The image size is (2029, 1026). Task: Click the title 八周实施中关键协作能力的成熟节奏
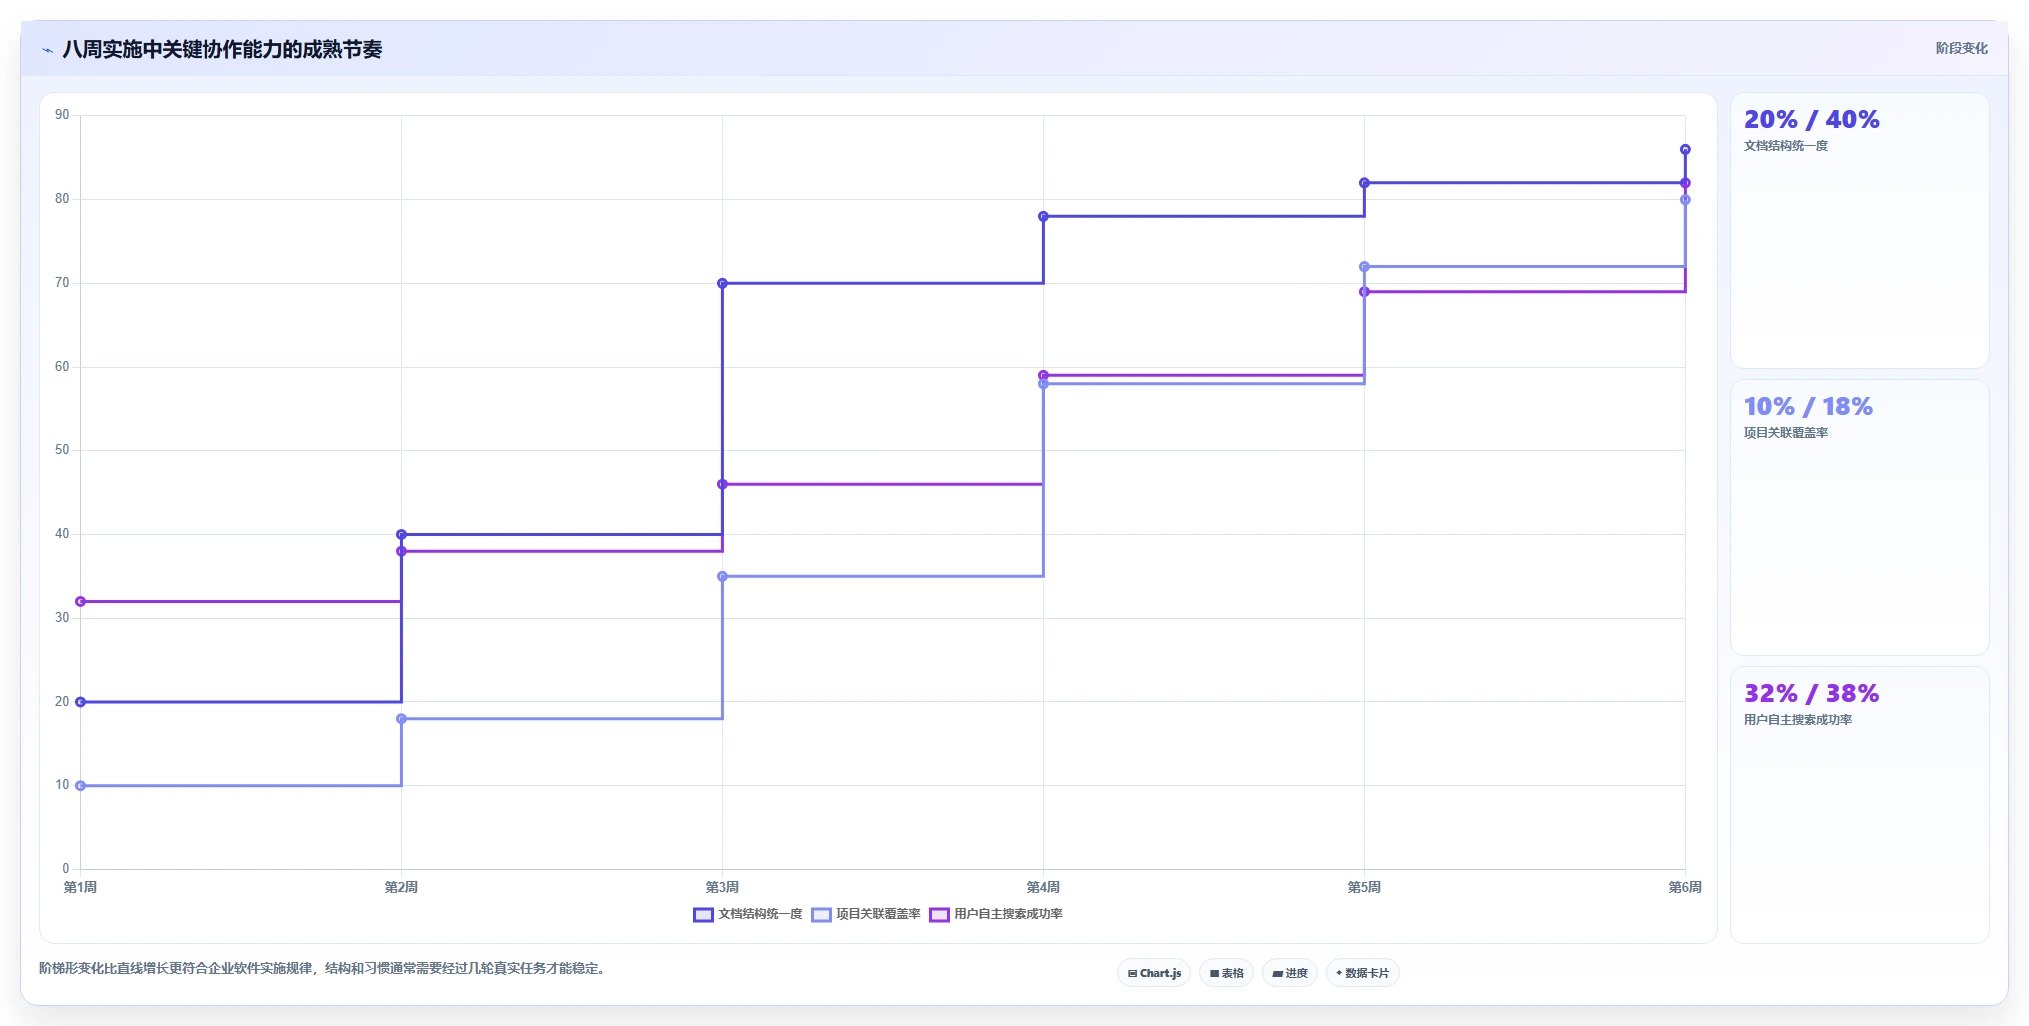(222, 49)
